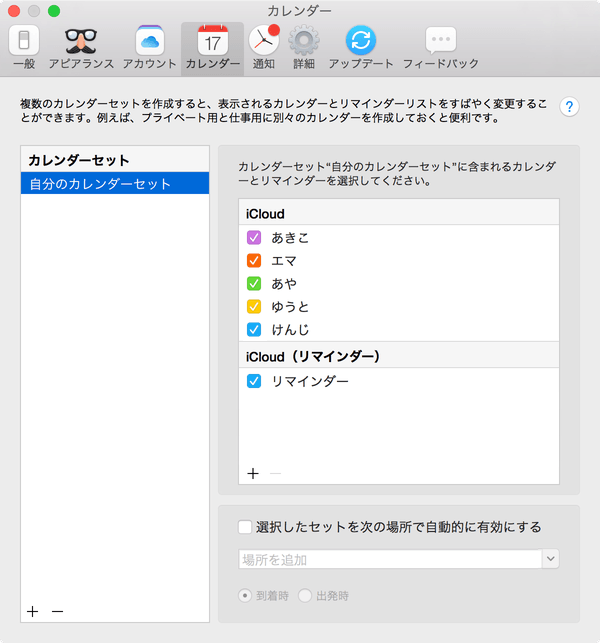Open the アカウント preferences pane
600x643 pixels.
(x=150, y=47)
